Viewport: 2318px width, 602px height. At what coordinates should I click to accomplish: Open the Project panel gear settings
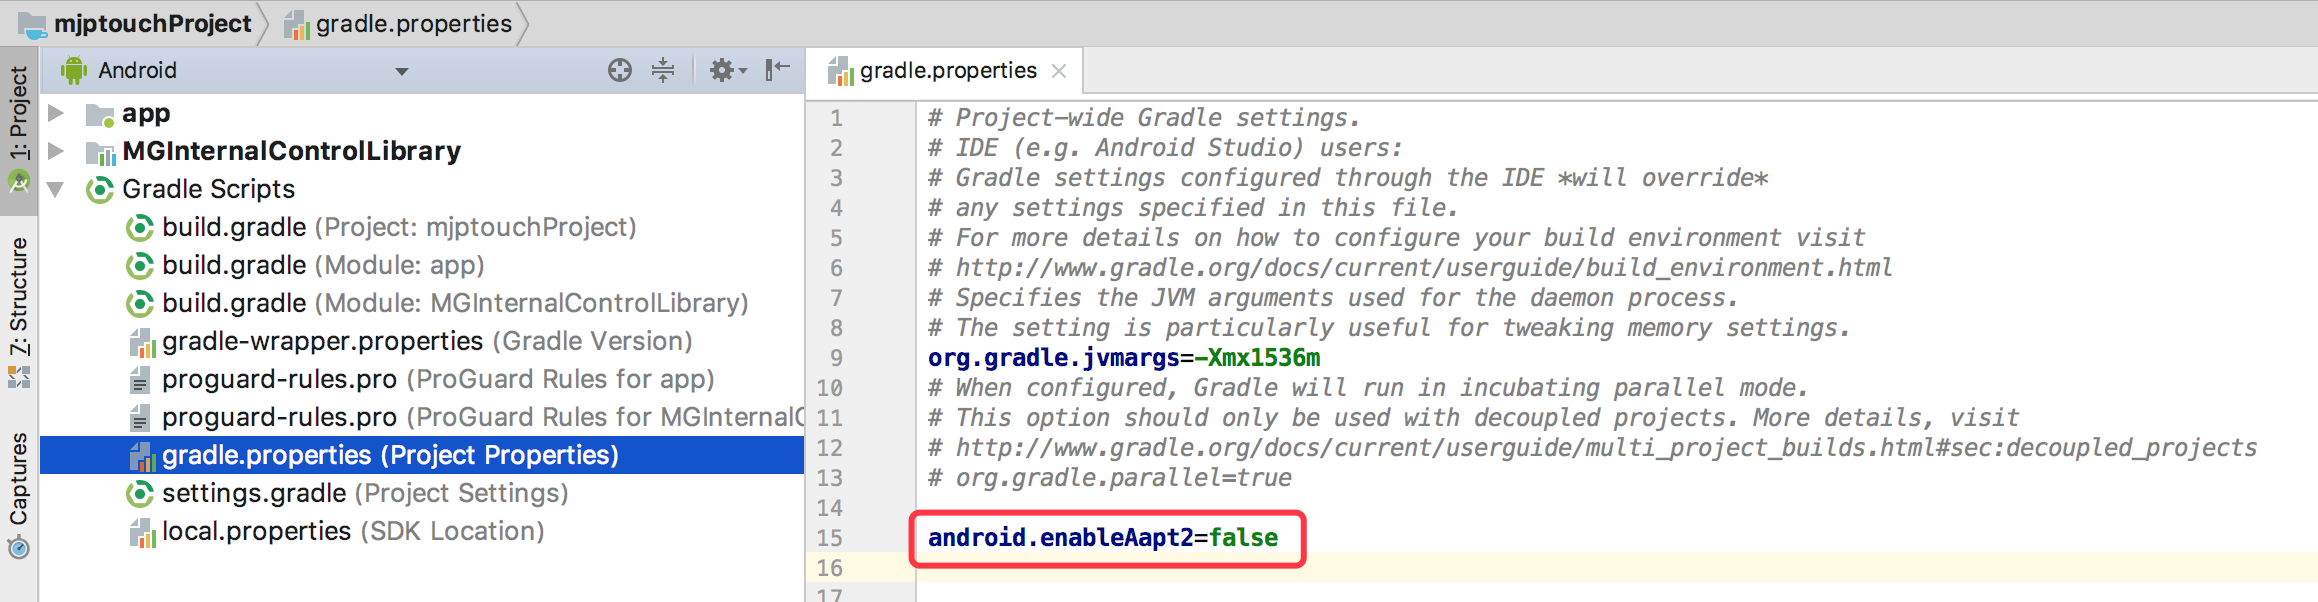727,70
